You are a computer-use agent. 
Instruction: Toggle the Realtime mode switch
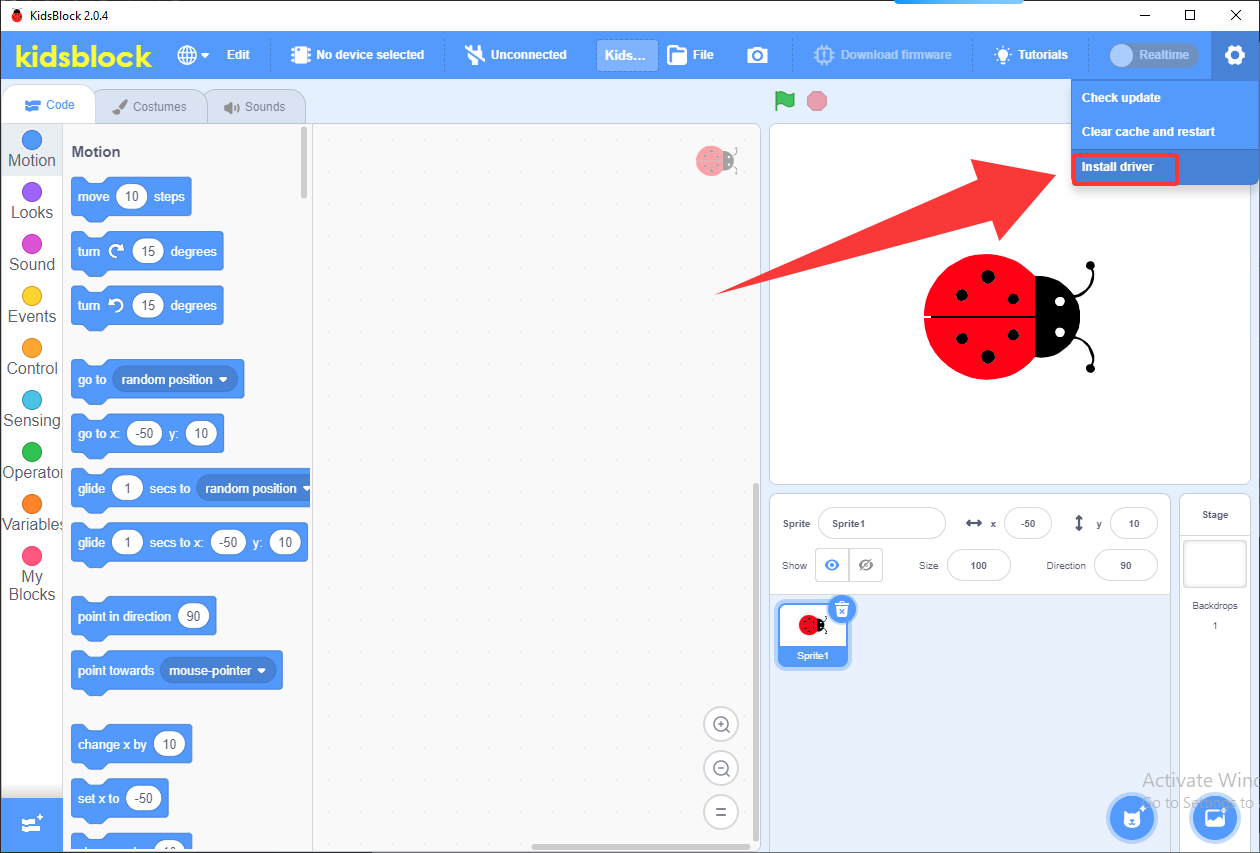point(1153,55)
